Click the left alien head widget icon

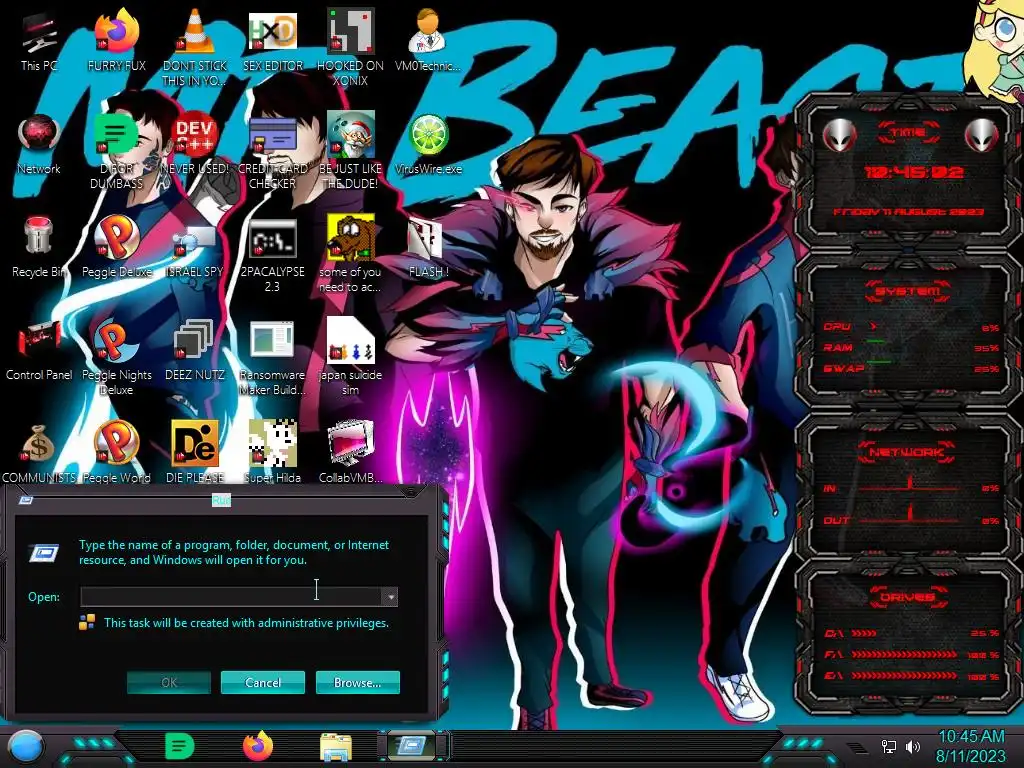click(x=840, y=135)
